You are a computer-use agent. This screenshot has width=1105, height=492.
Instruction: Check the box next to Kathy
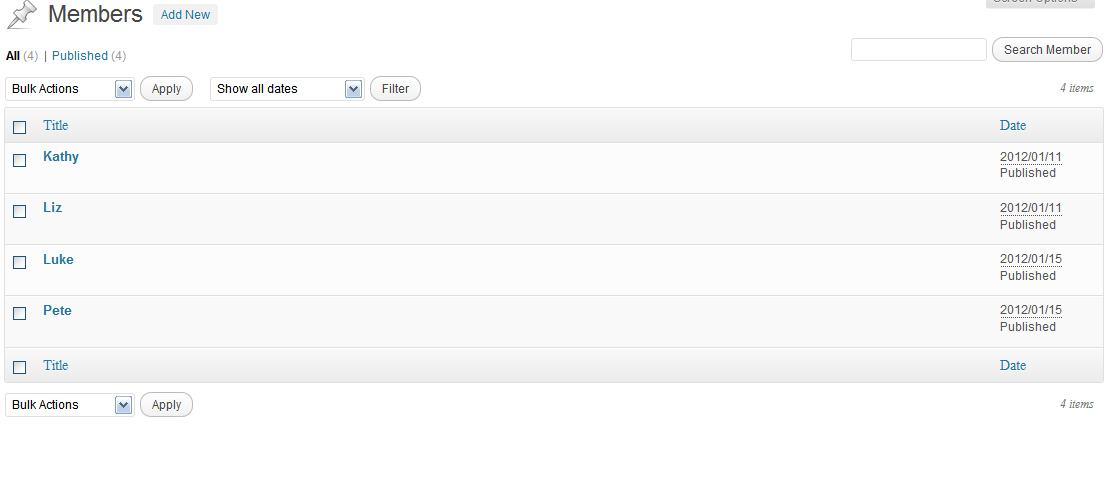(20, 161)
